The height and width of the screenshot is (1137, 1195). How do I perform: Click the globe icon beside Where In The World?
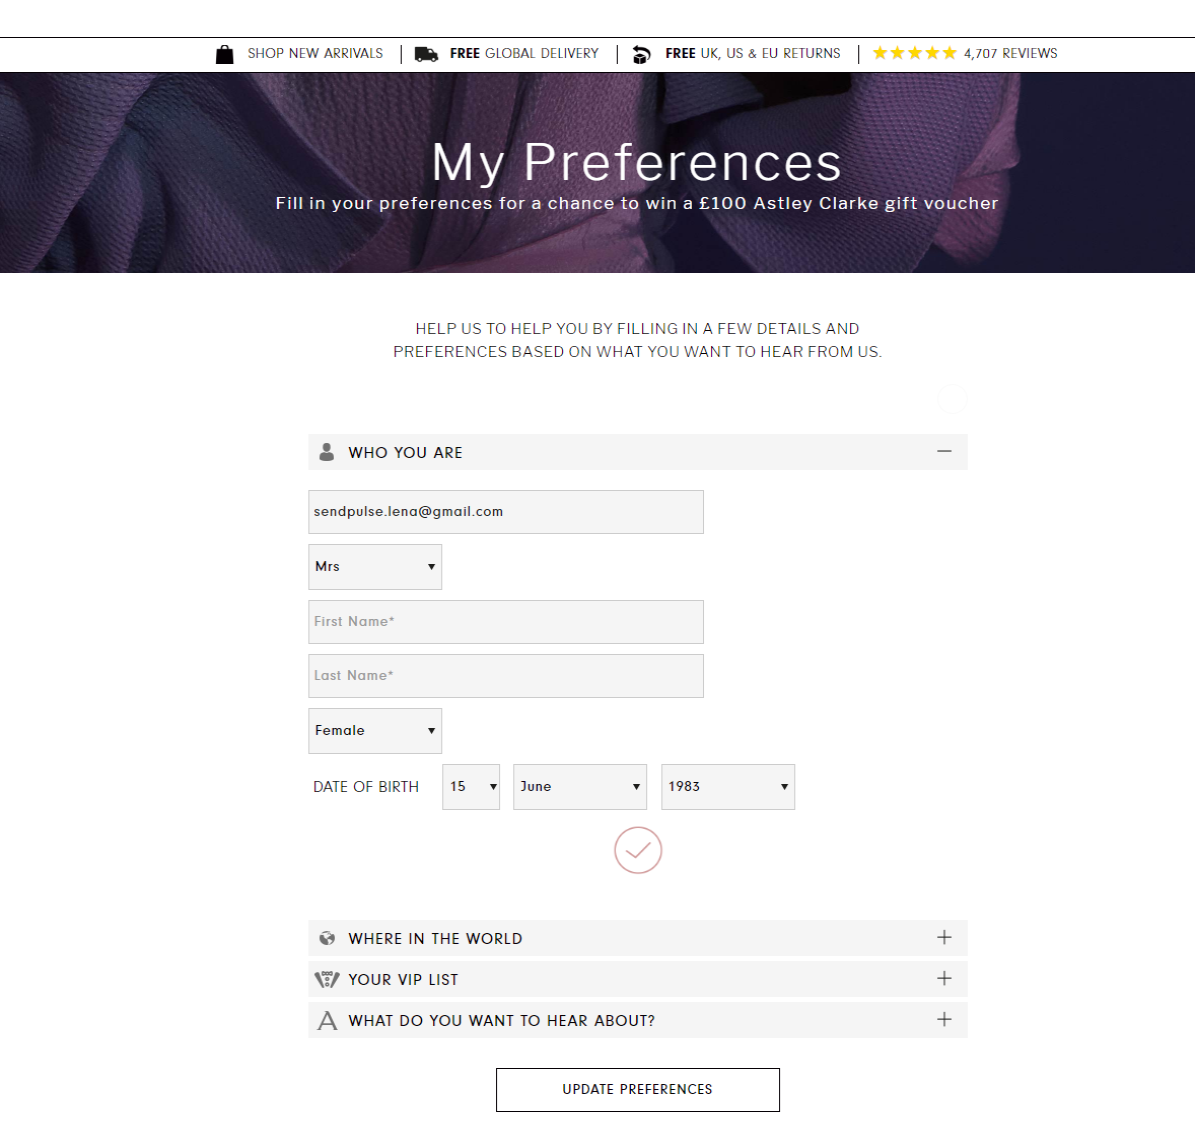[x=326, y=938]
